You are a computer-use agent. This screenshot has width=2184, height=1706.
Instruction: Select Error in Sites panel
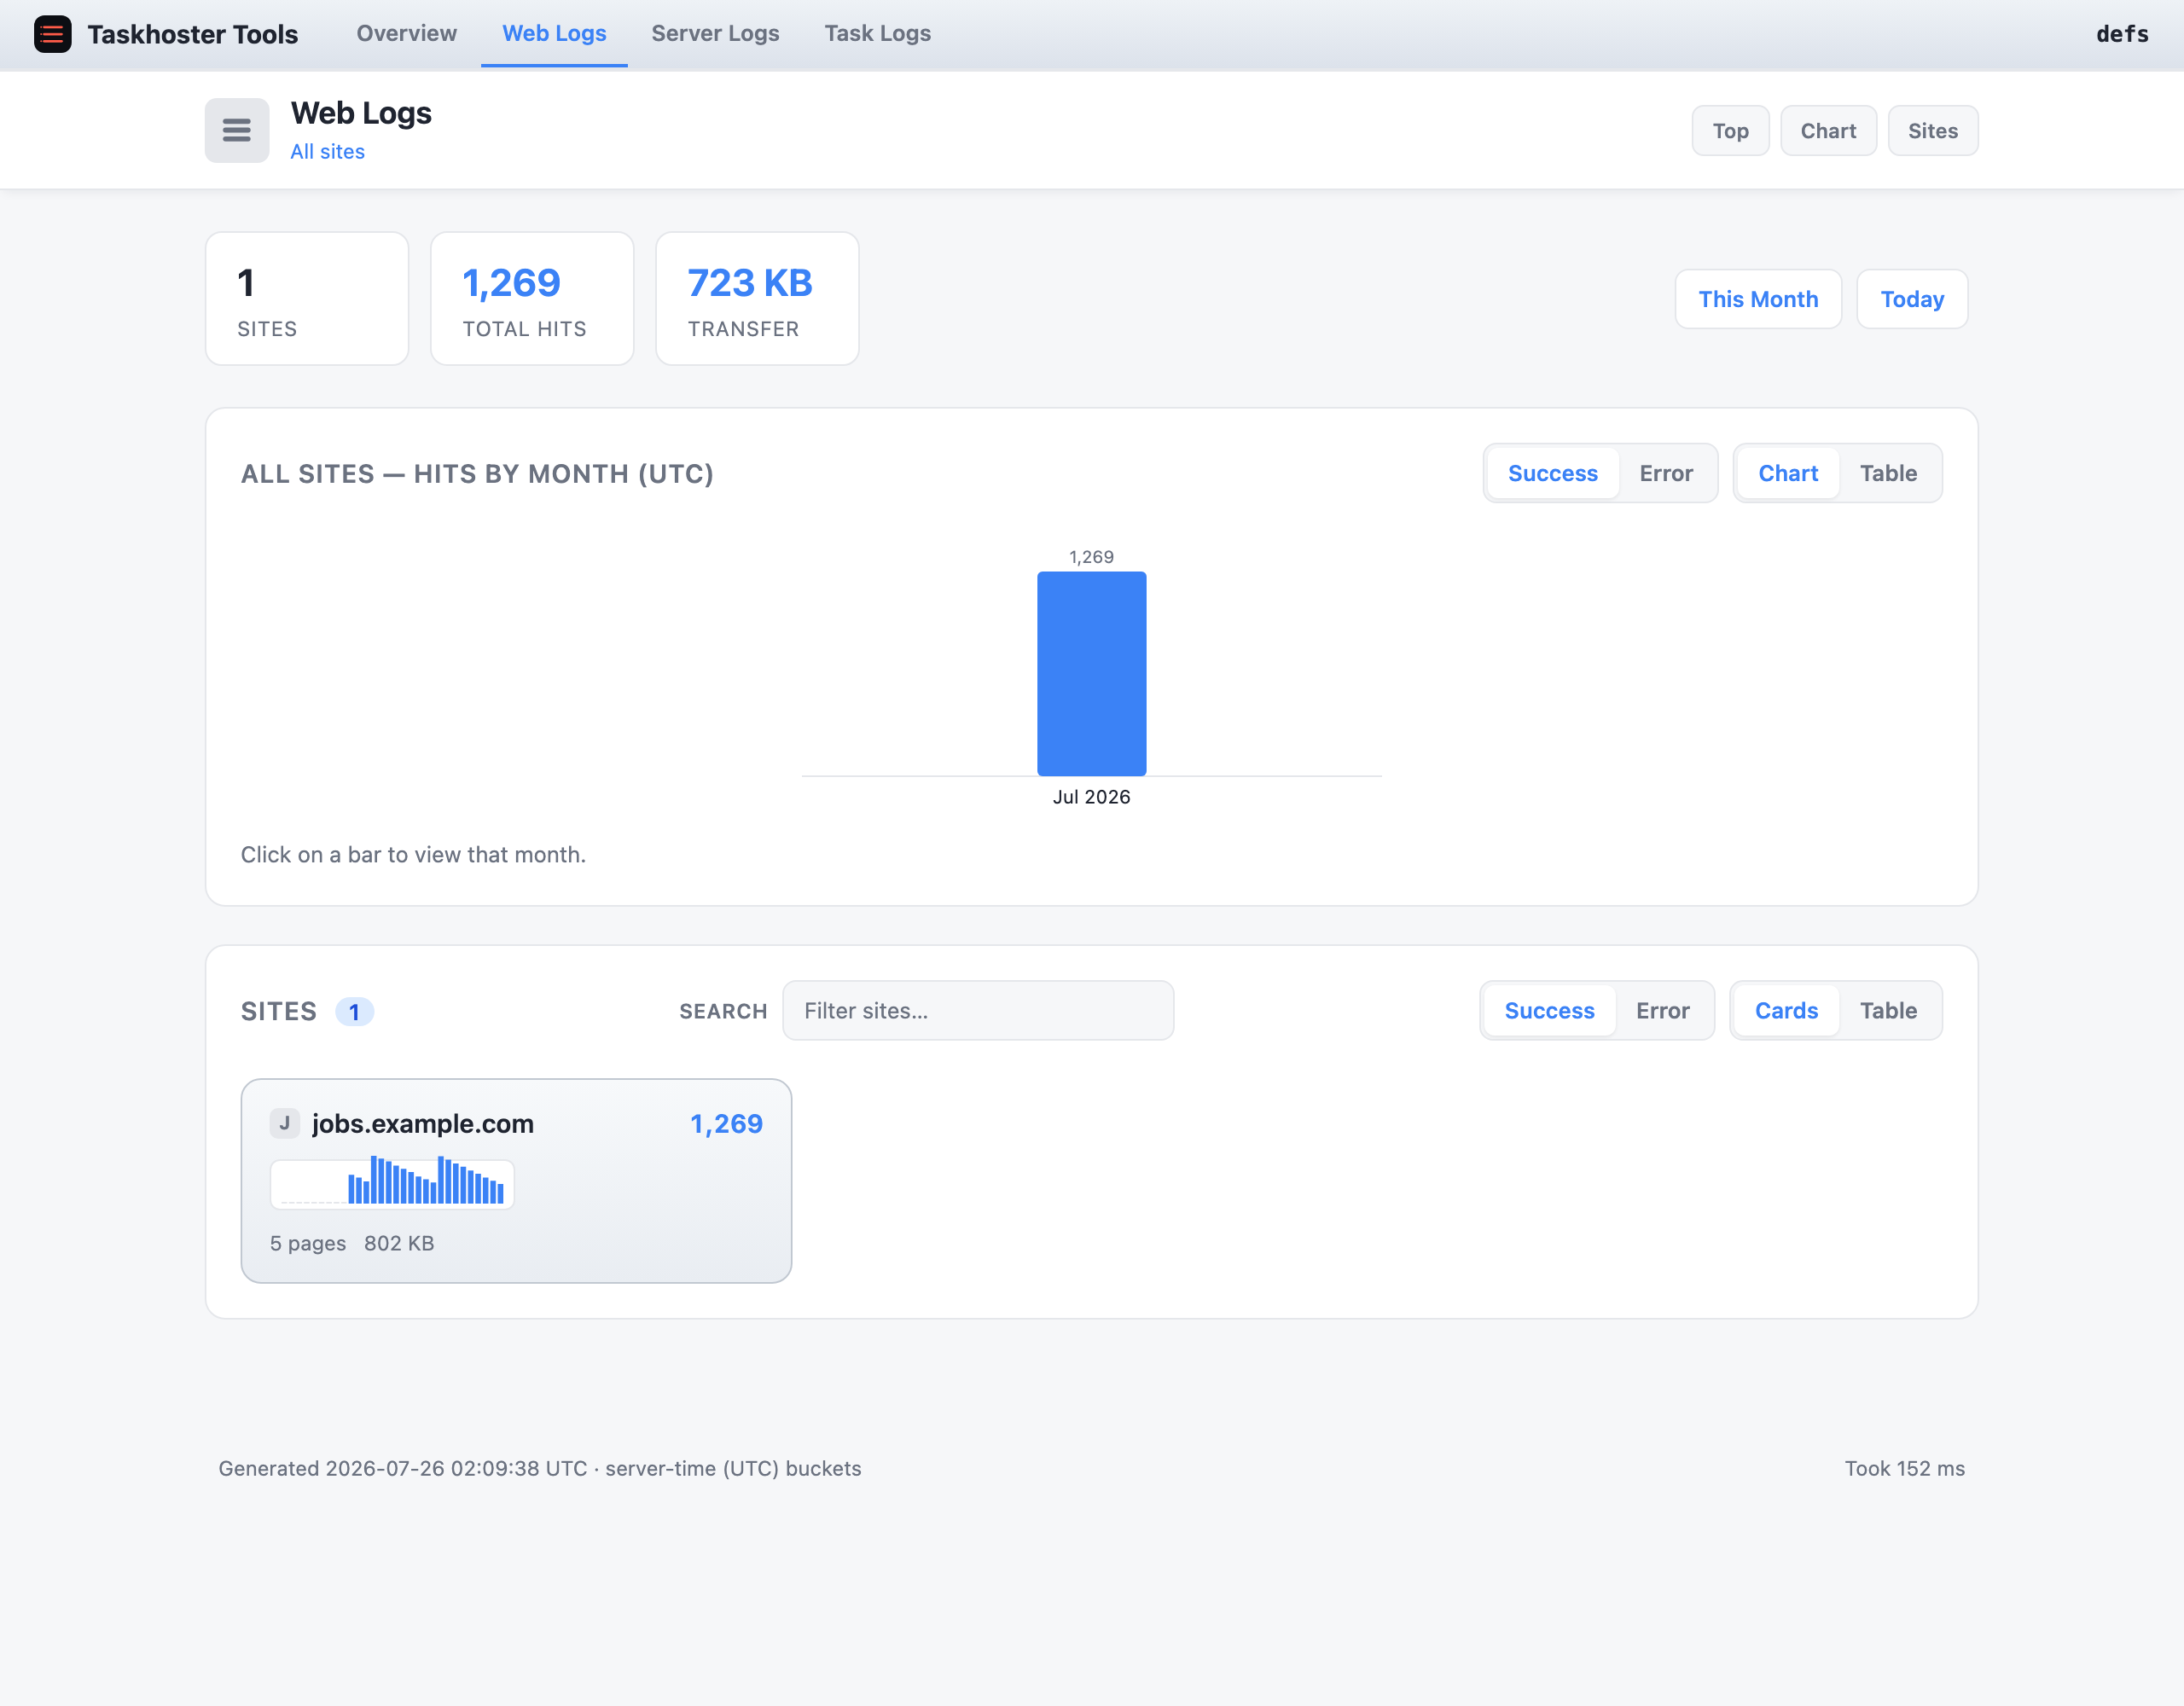click(1662, 1011)
